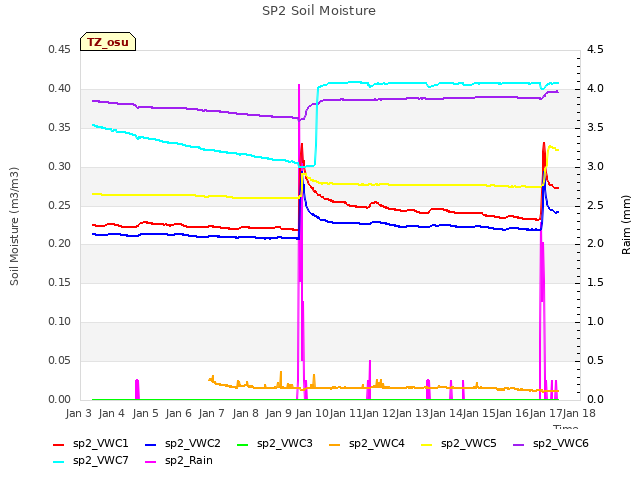The image size is (640, 480).
Task: Click the TZ_osu annotation box
Action: click(x=108, y=42)
